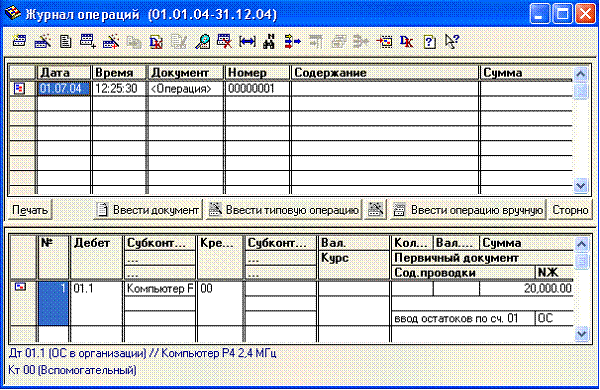Click status line Дт 01.1 (ОС в организации)
Screen dimensions: 600x390
[x=142, y=353]
